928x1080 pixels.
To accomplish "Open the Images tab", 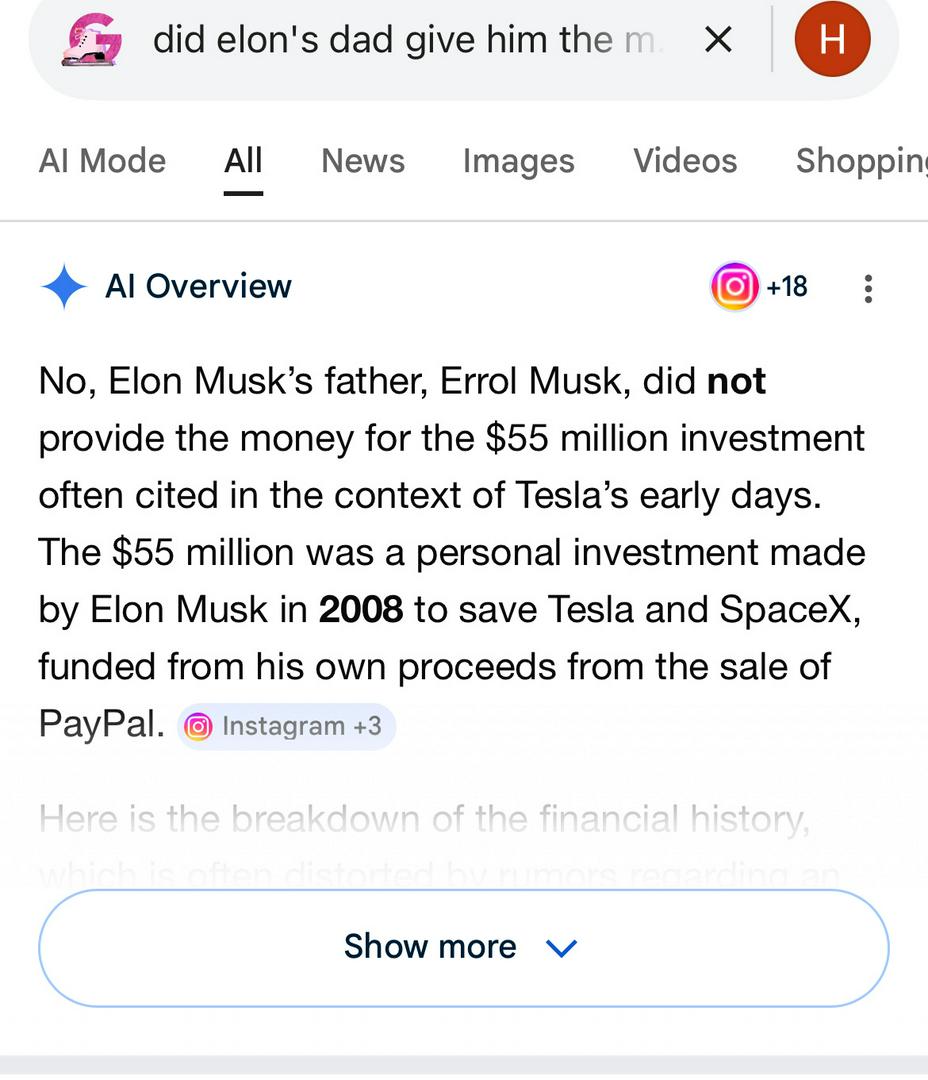I will (x=518, y=161).
